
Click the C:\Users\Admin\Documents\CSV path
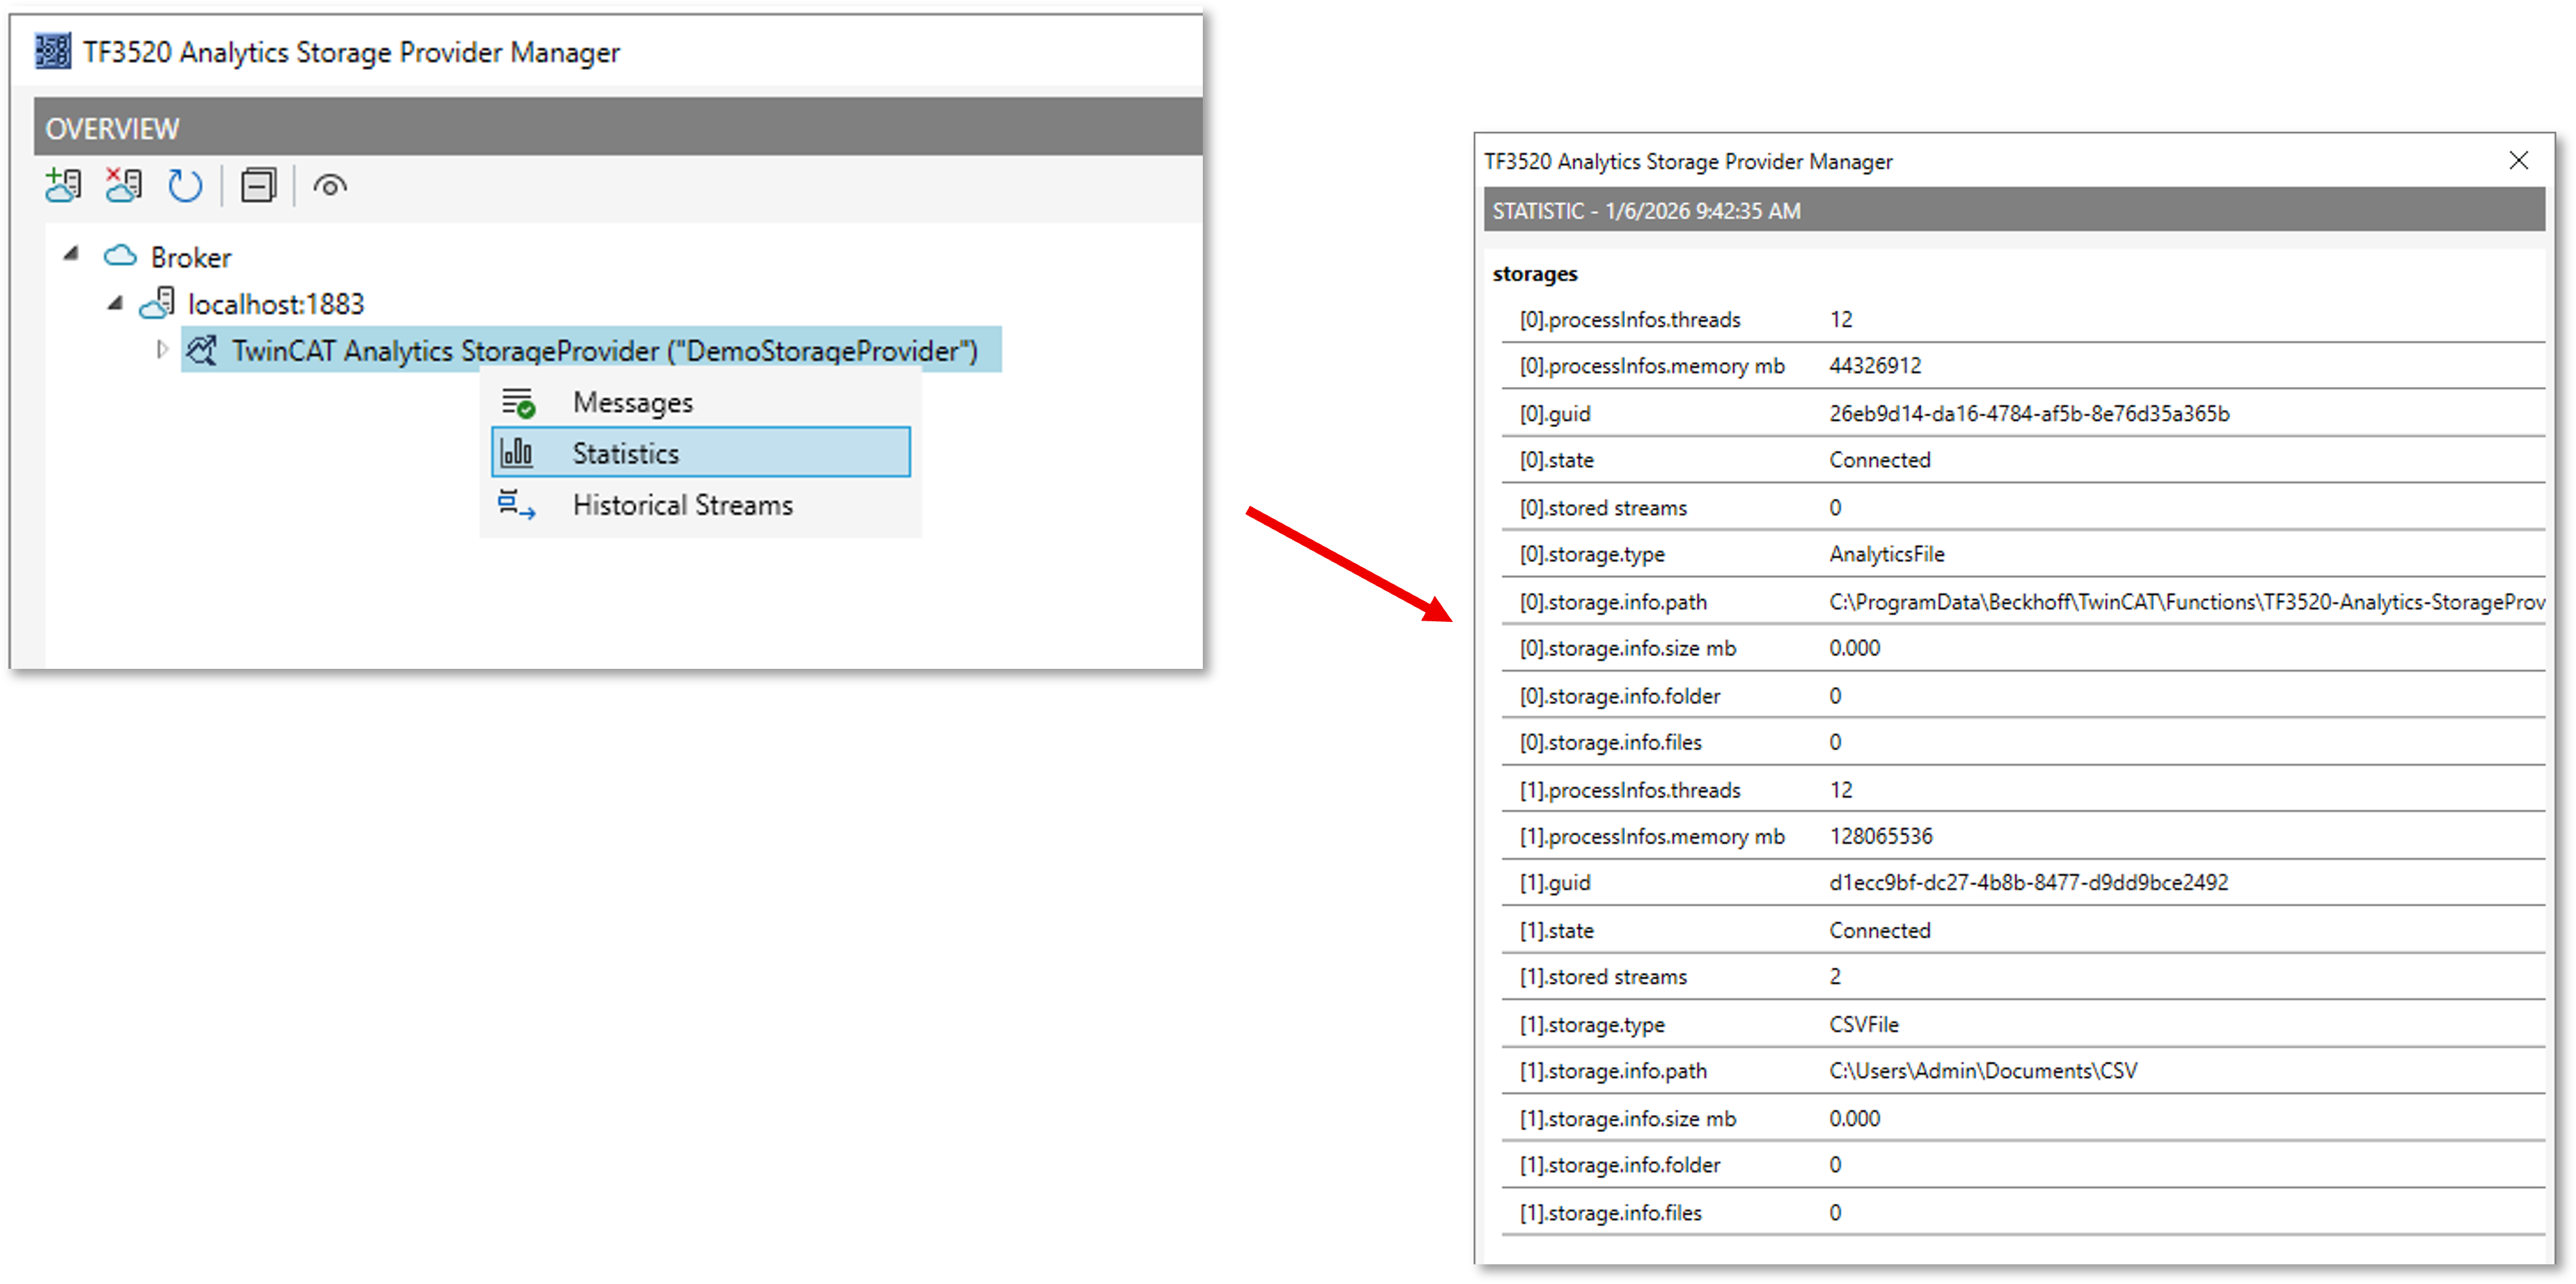[1982, 1070]
